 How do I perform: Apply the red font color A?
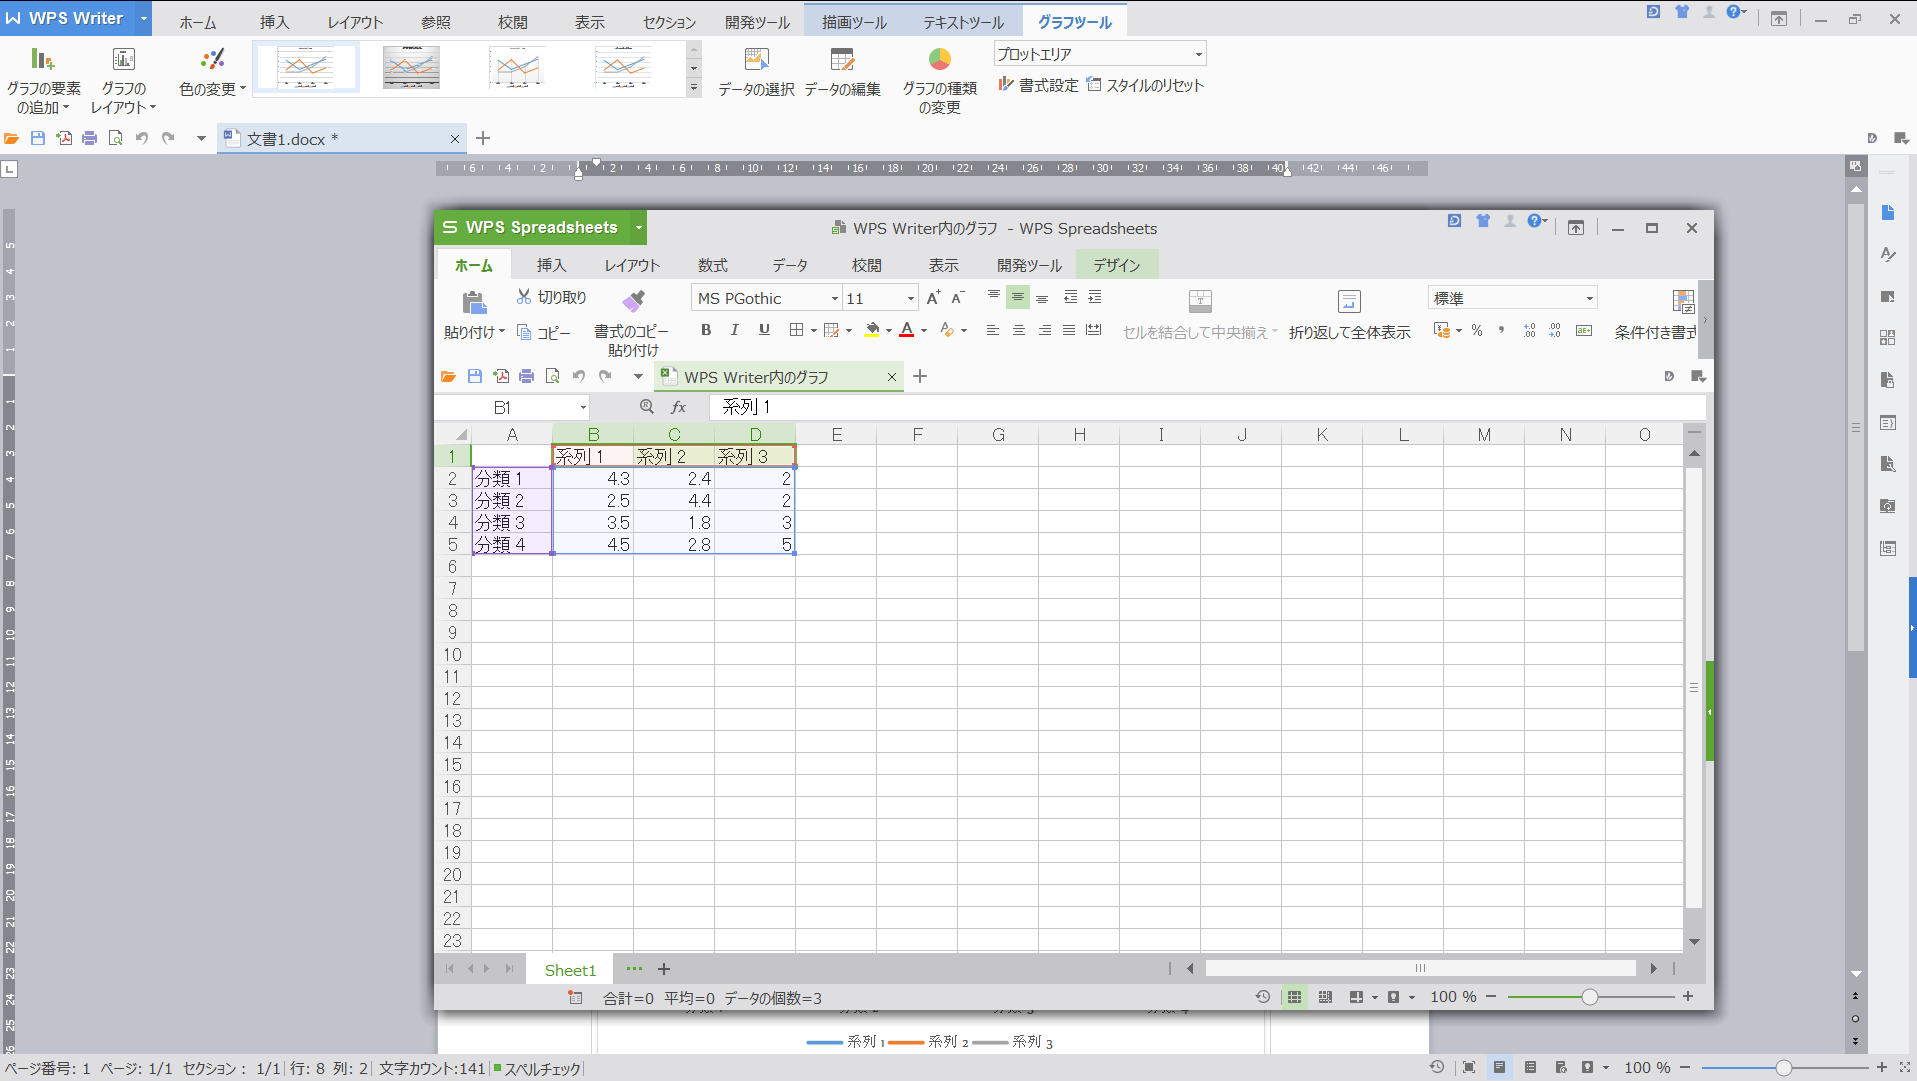[907, 330]
